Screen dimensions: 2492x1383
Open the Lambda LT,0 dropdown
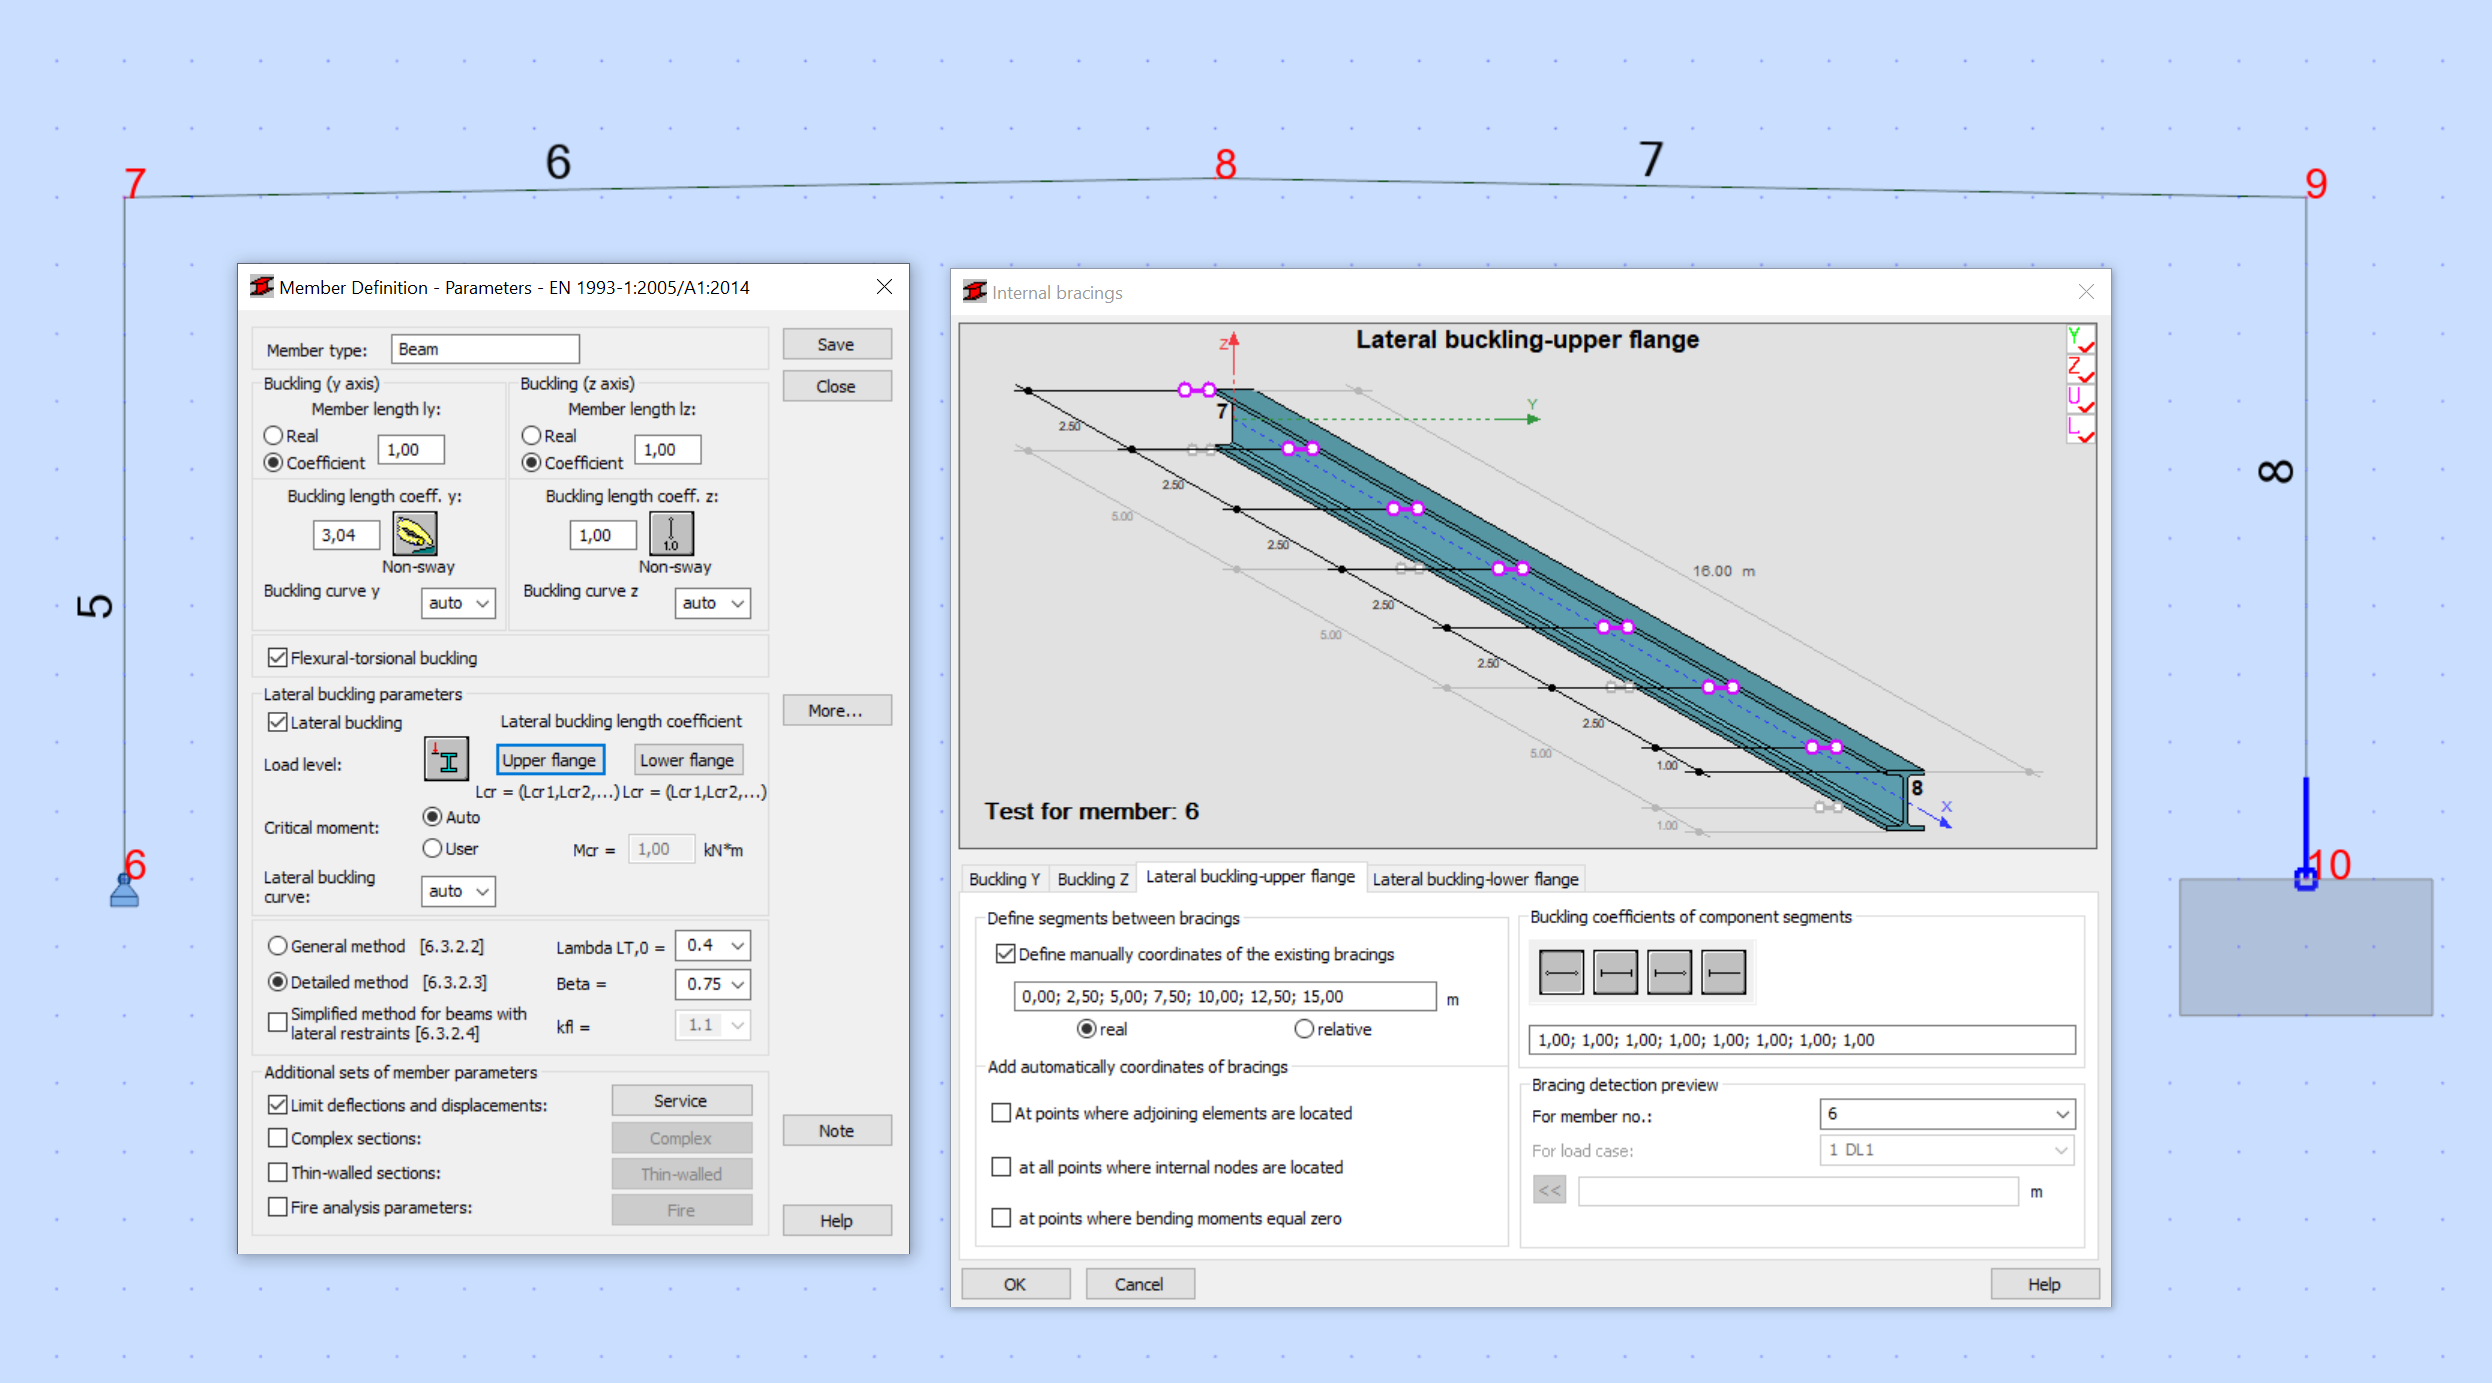coord(712,945)
